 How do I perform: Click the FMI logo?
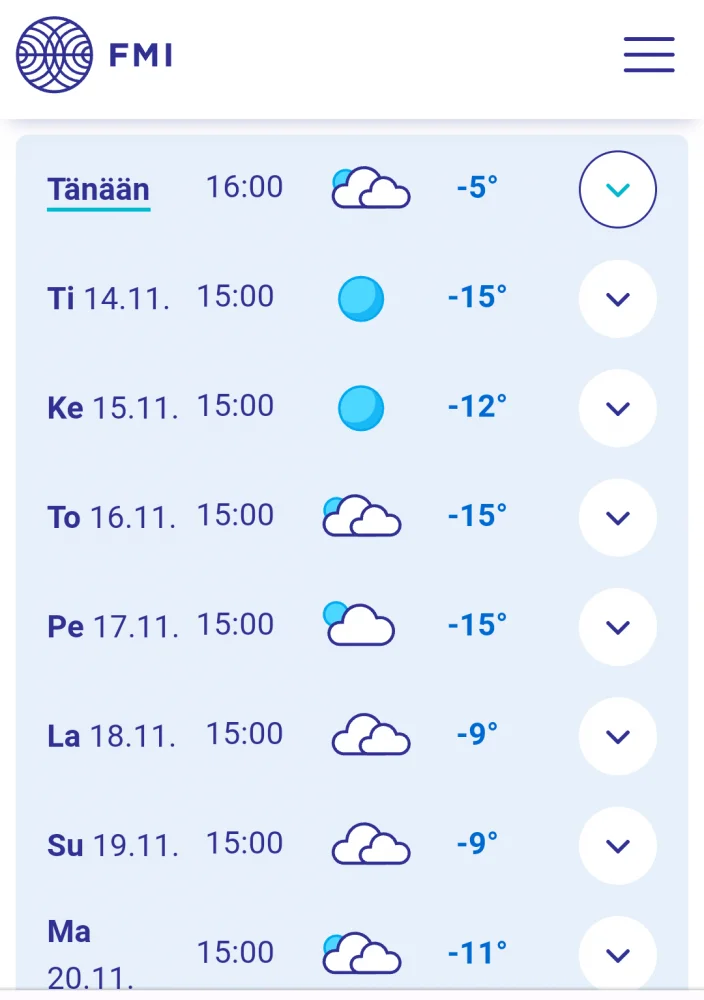click(95, 54)
